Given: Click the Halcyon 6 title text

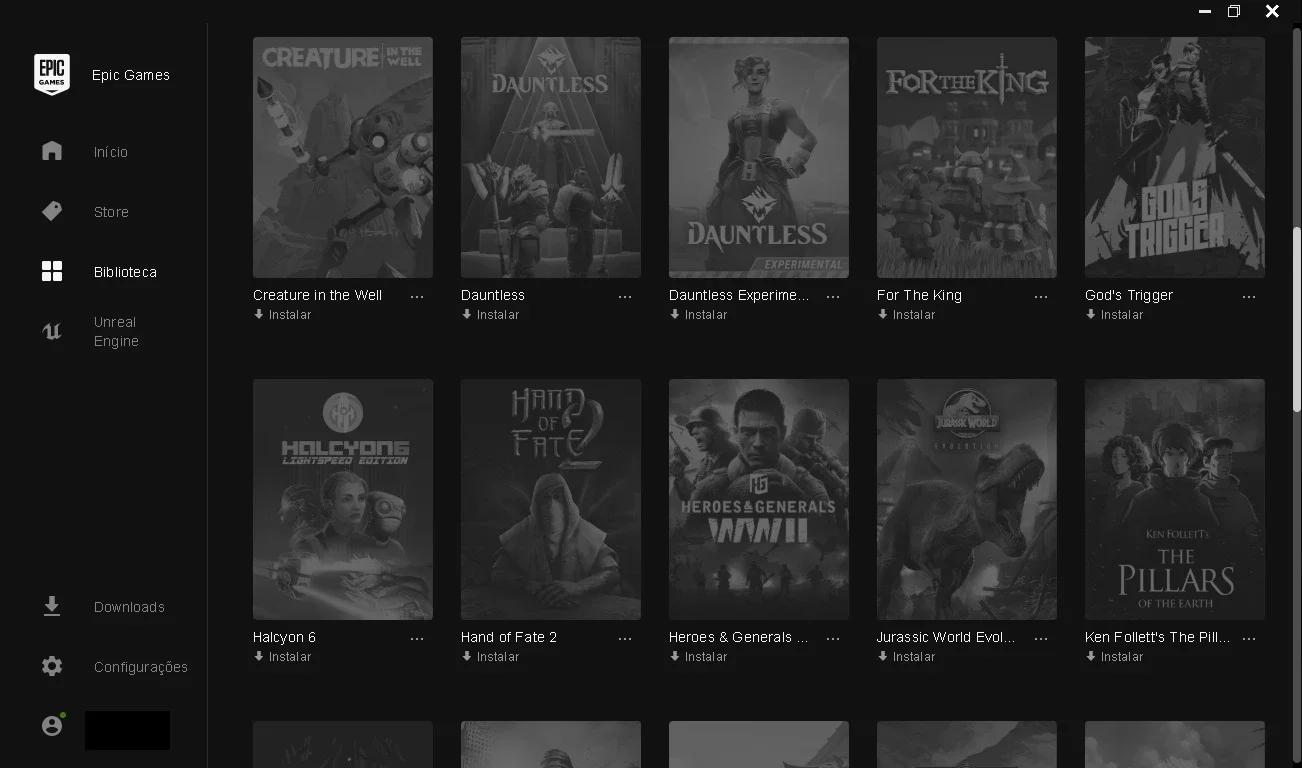Looking at the screenshot, I should tap(284, 637).
